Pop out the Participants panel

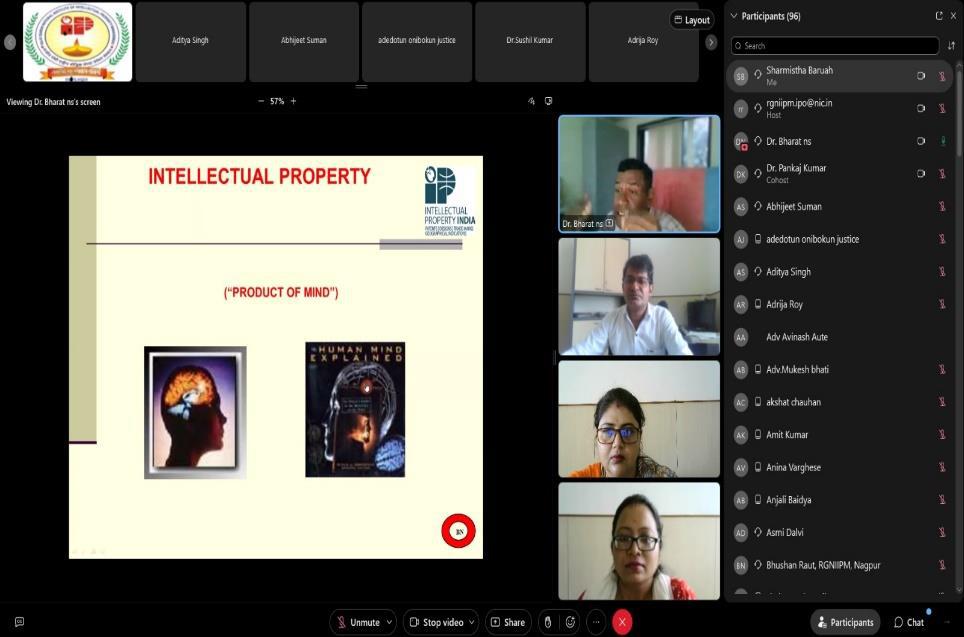938,16
